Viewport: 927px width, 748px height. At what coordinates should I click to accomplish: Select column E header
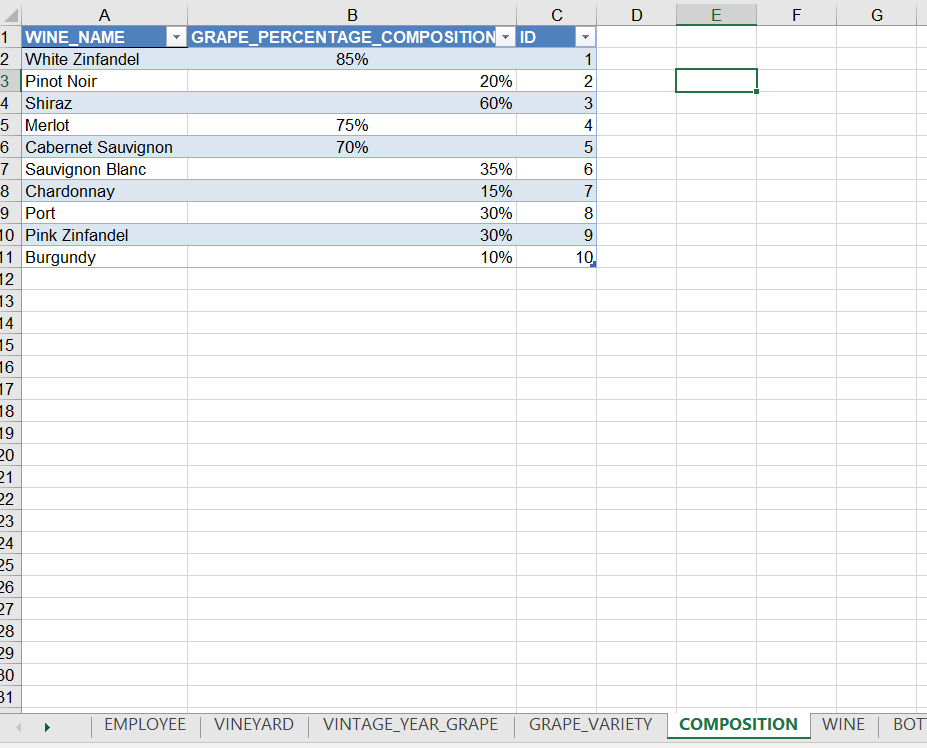pos(716,13)
